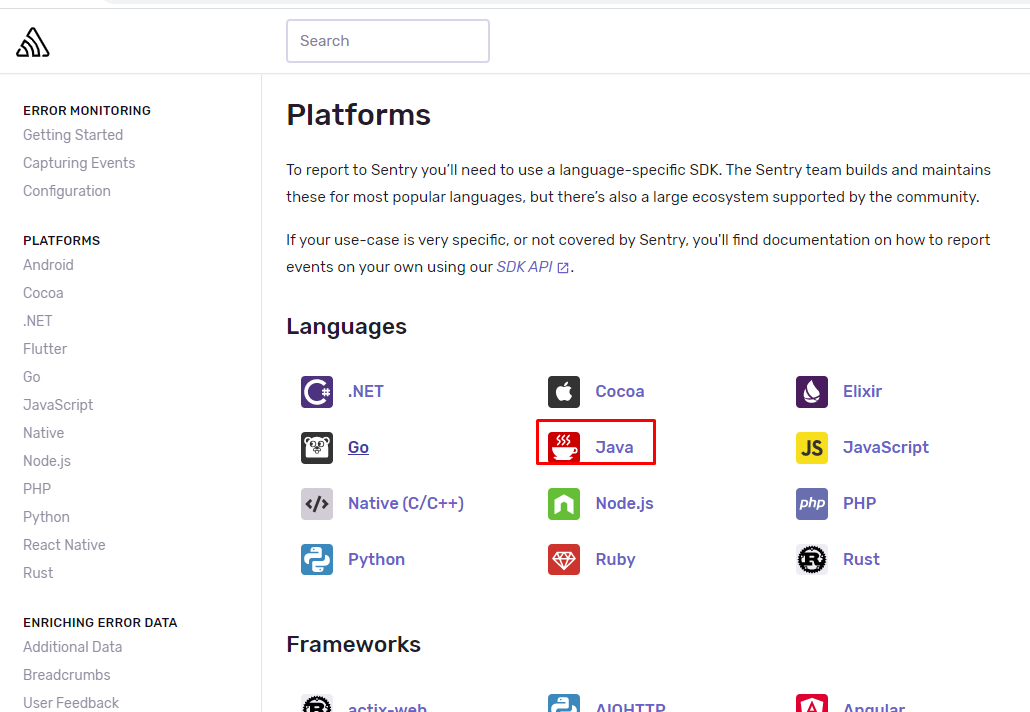Click the Rust gear icon in Languages
This screenshot has width=1030, height=712.
(x=812, y=560)
